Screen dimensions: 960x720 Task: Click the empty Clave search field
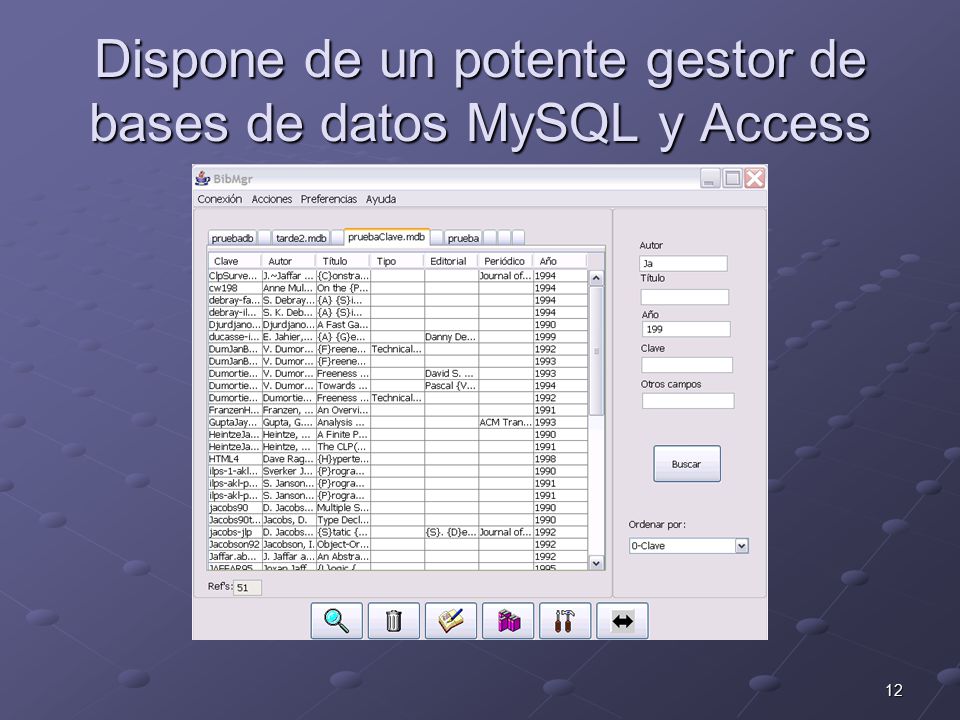[x=687, y=365]
